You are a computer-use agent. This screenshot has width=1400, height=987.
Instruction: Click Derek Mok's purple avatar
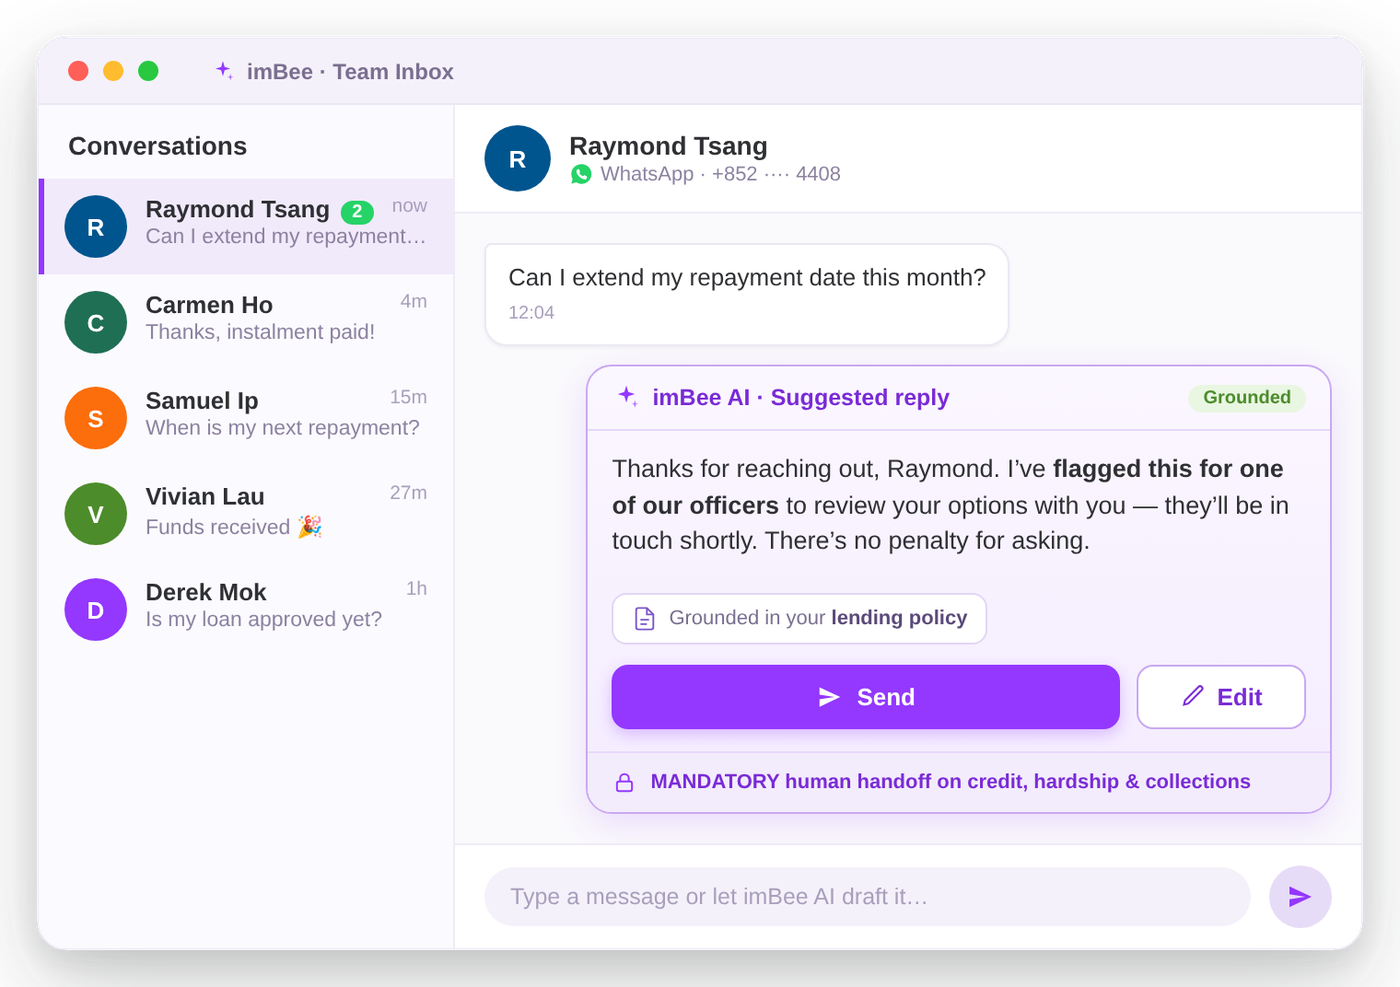pos(96,610)
